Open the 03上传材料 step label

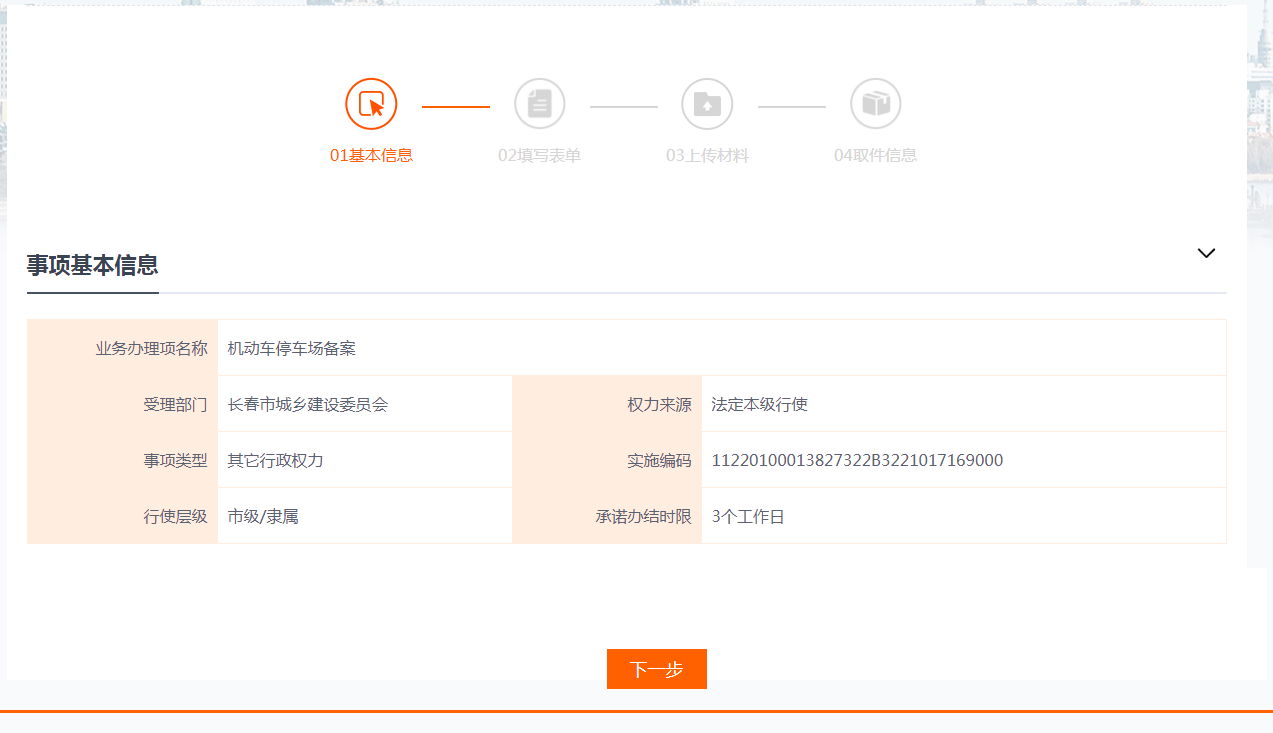[x=707, y=155]
